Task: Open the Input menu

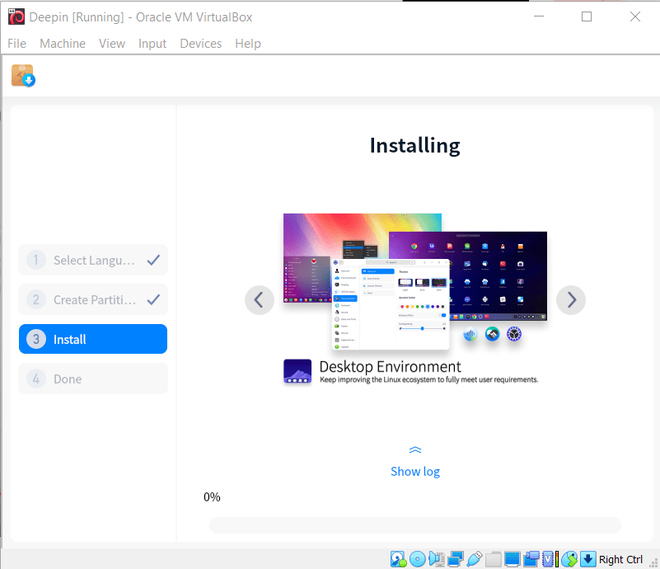Action: [152, 43]
